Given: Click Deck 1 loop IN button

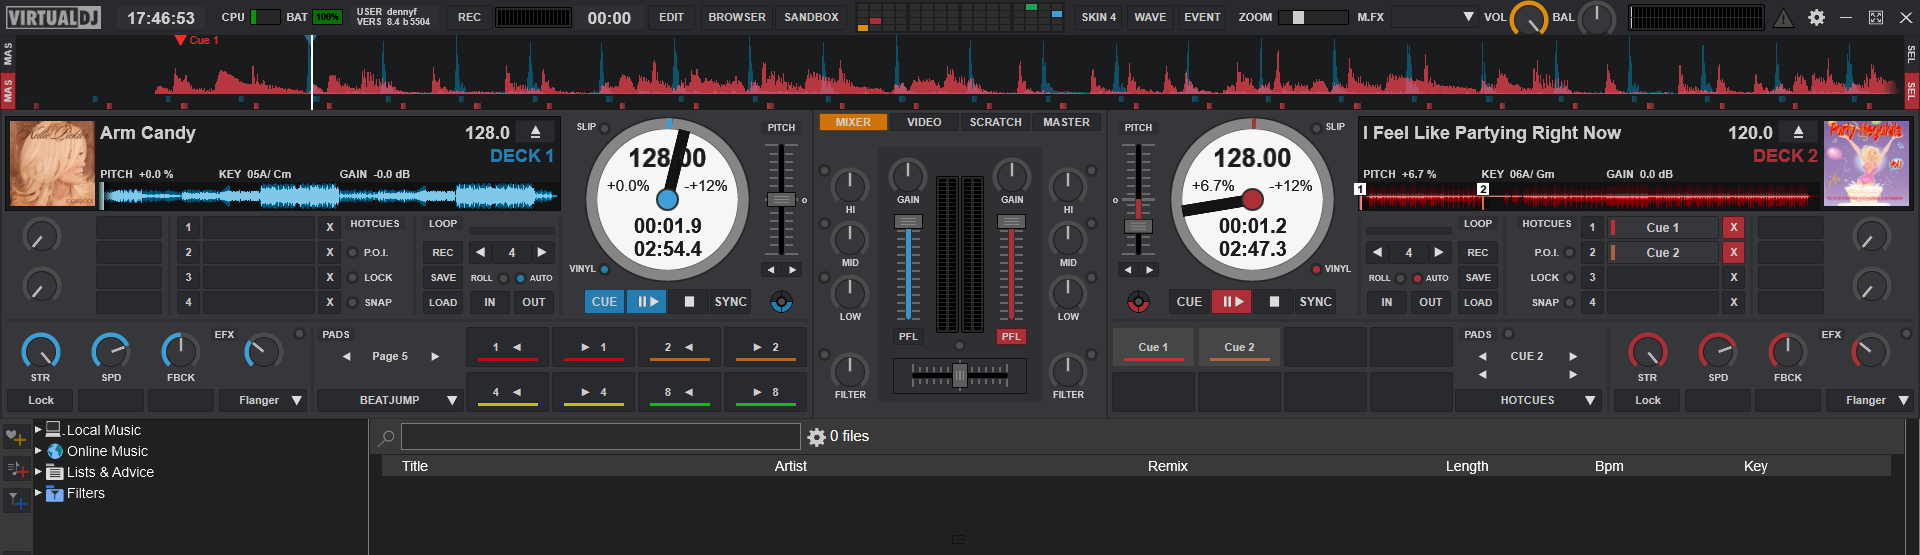Looking at the screenshot, I should tap(490, 302).
